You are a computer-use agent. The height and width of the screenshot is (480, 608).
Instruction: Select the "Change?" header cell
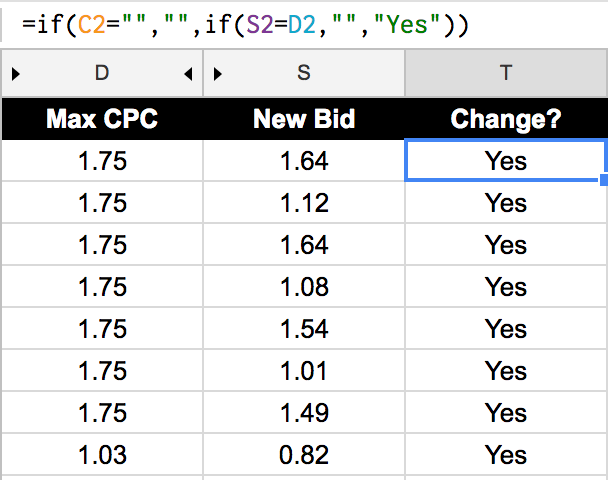(x=506, y=119)
